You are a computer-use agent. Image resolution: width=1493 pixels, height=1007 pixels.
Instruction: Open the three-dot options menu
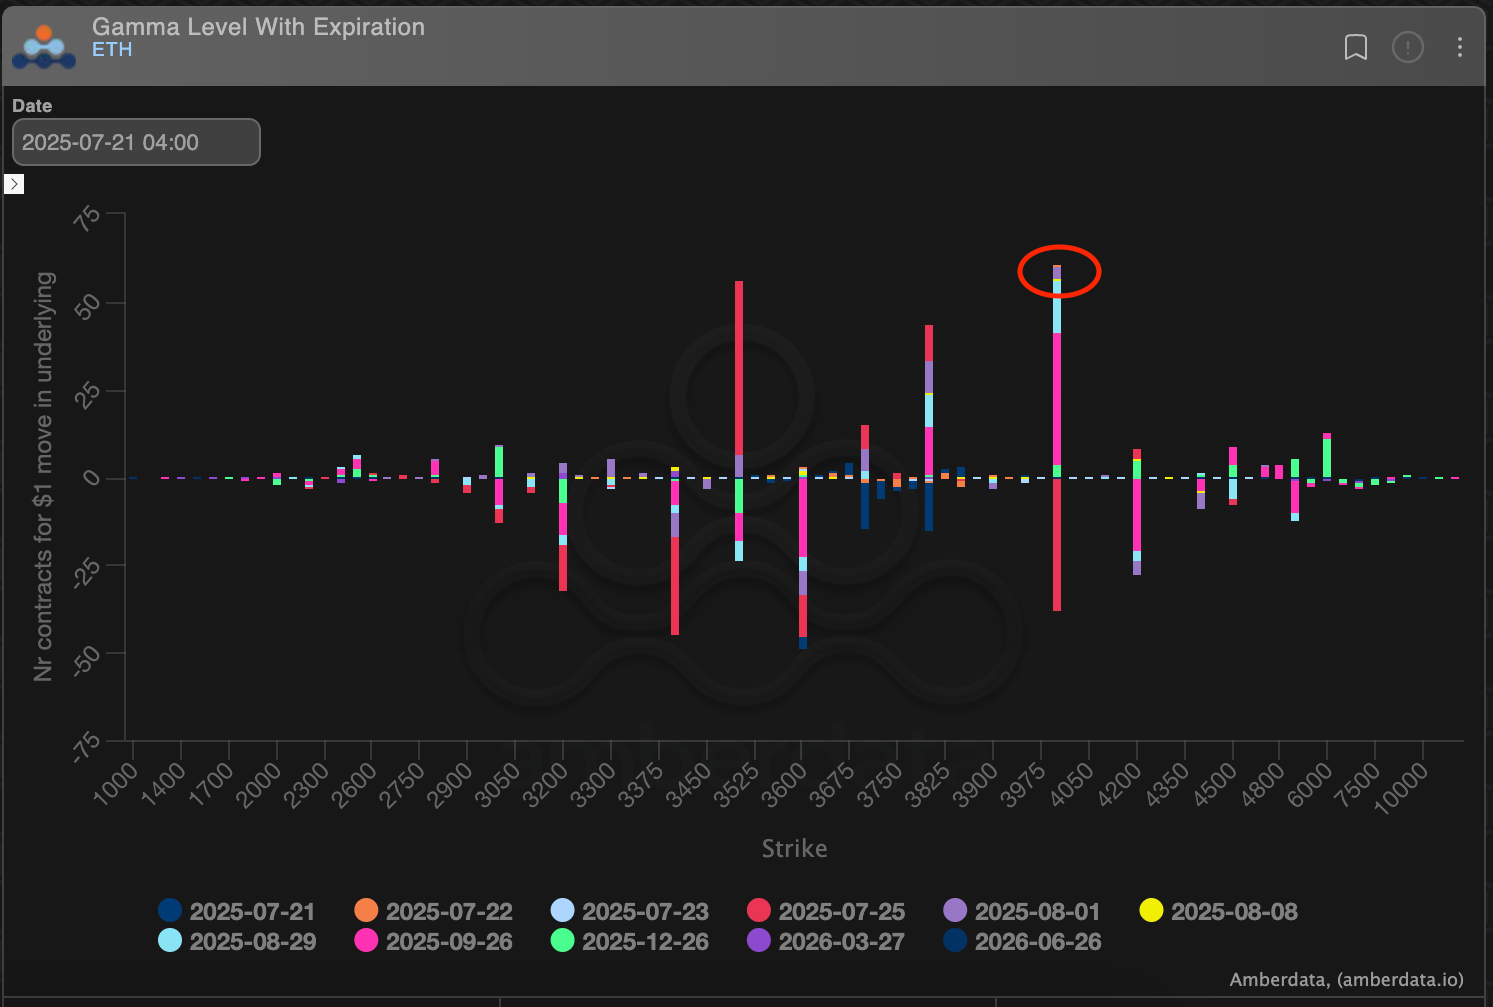[x=1459, y=47]
